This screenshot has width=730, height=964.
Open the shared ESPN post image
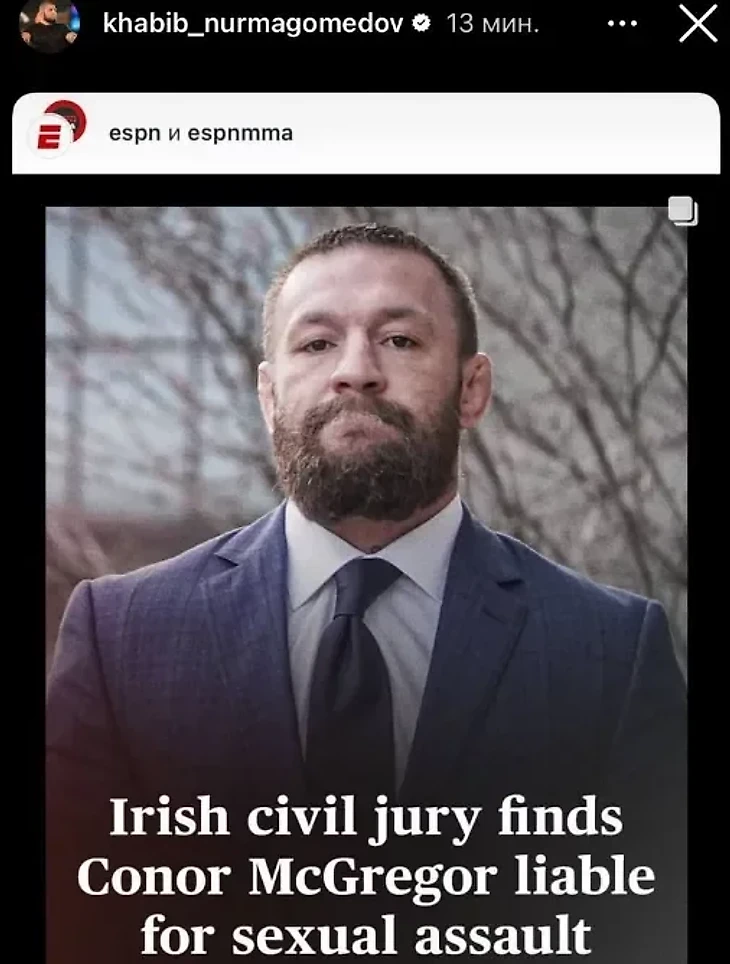pyautogui.click(x=367, y=585)
